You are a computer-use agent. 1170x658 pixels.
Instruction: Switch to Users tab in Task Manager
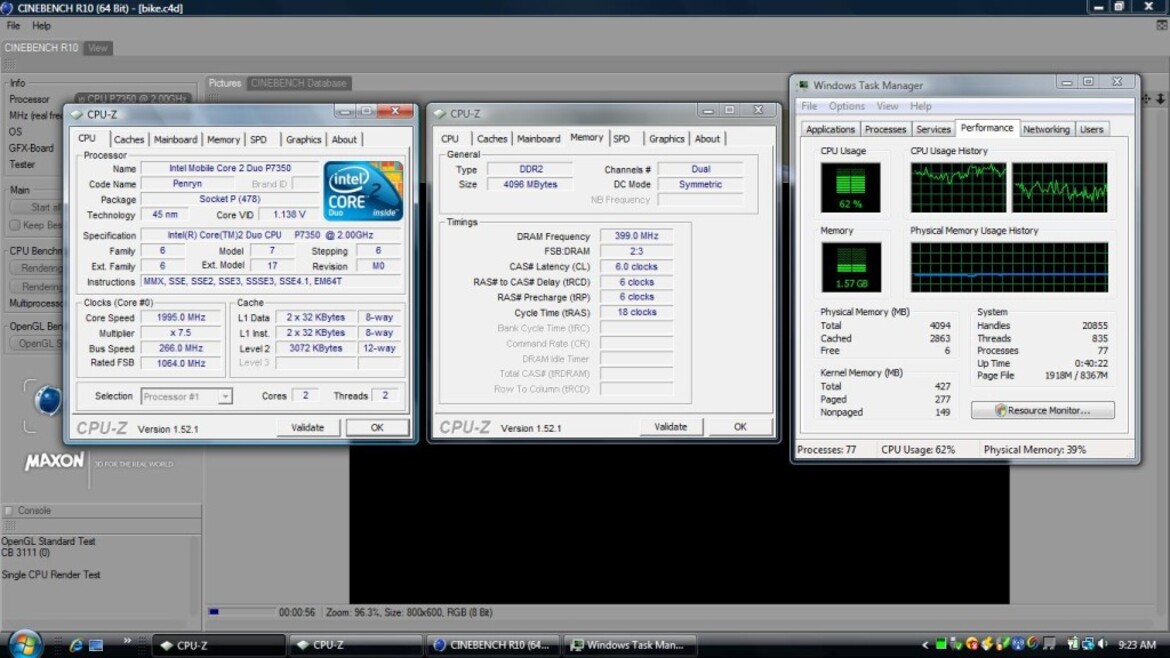point(1091,129)
